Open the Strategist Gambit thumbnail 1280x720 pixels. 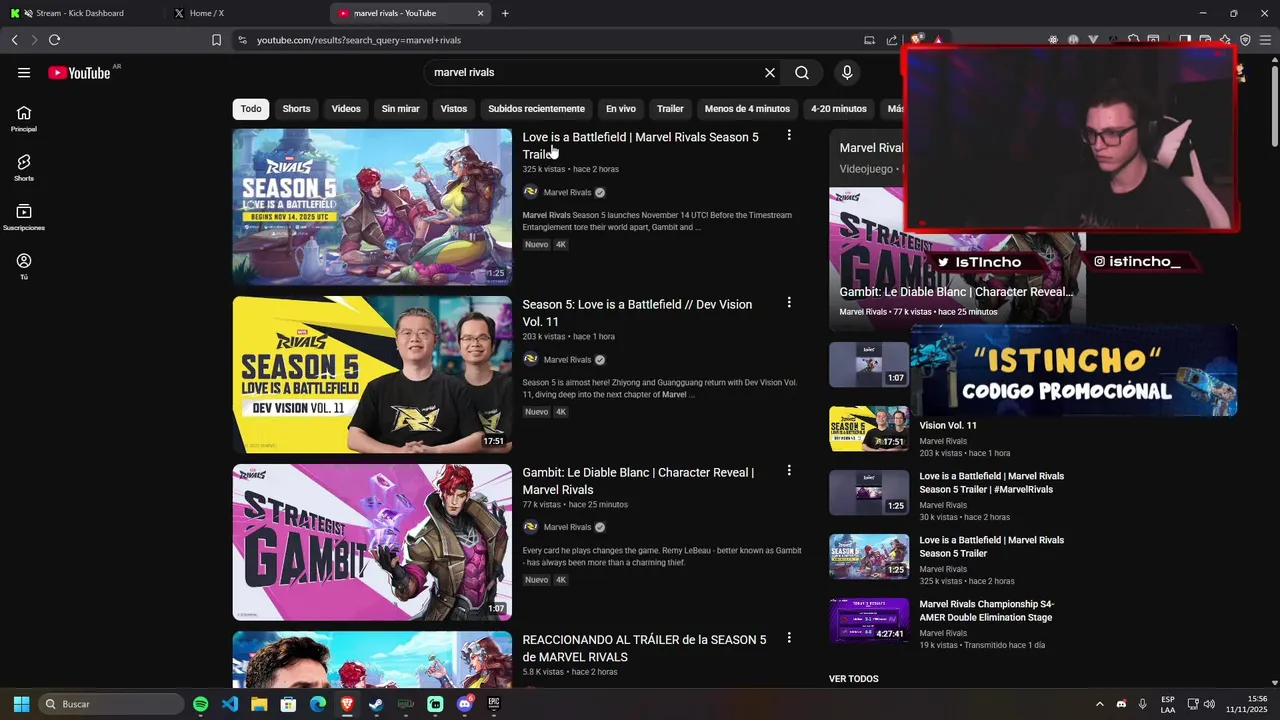click(372, 542)
